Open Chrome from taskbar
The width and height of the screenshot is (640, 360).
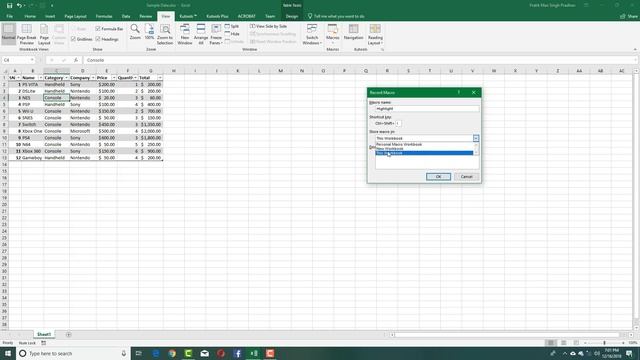pyautogui.click(x=172, y=353)
